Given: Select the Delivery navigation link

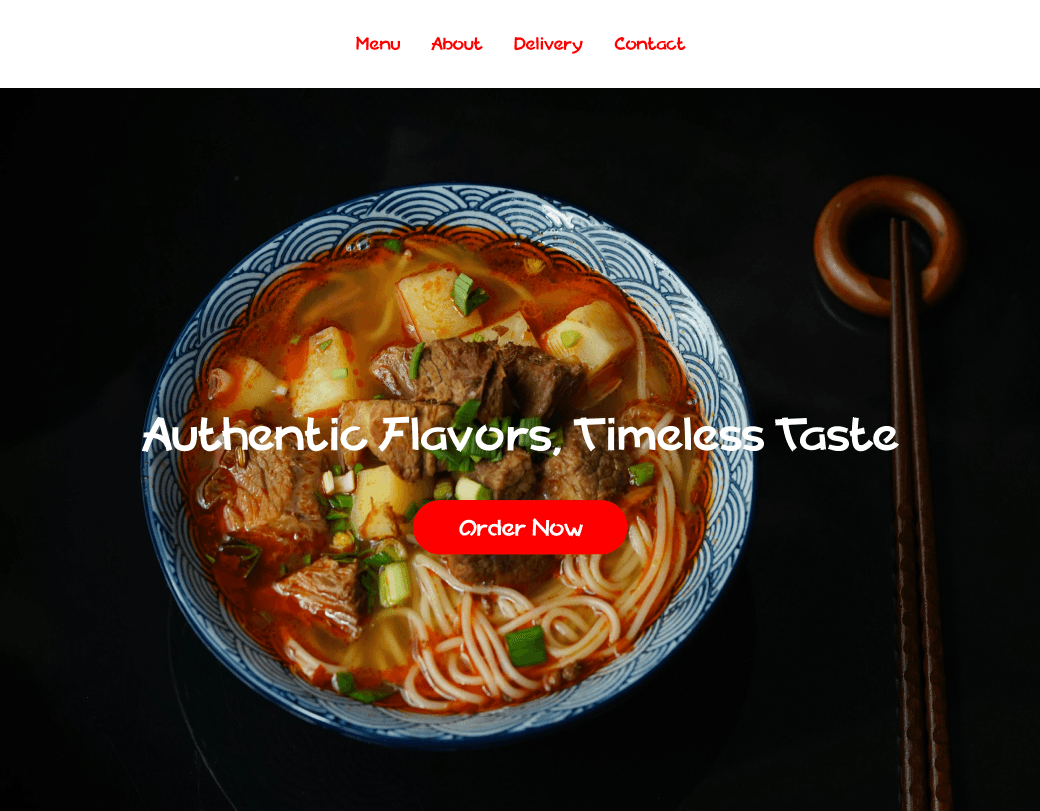Looking at the screenshot, I should (548, 44).
